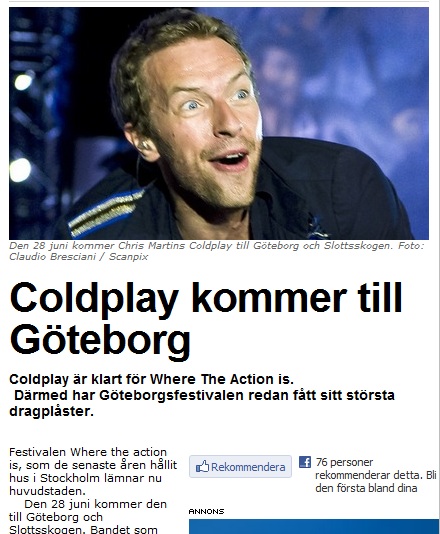Click the Facebook logo icon

point(305,462)
